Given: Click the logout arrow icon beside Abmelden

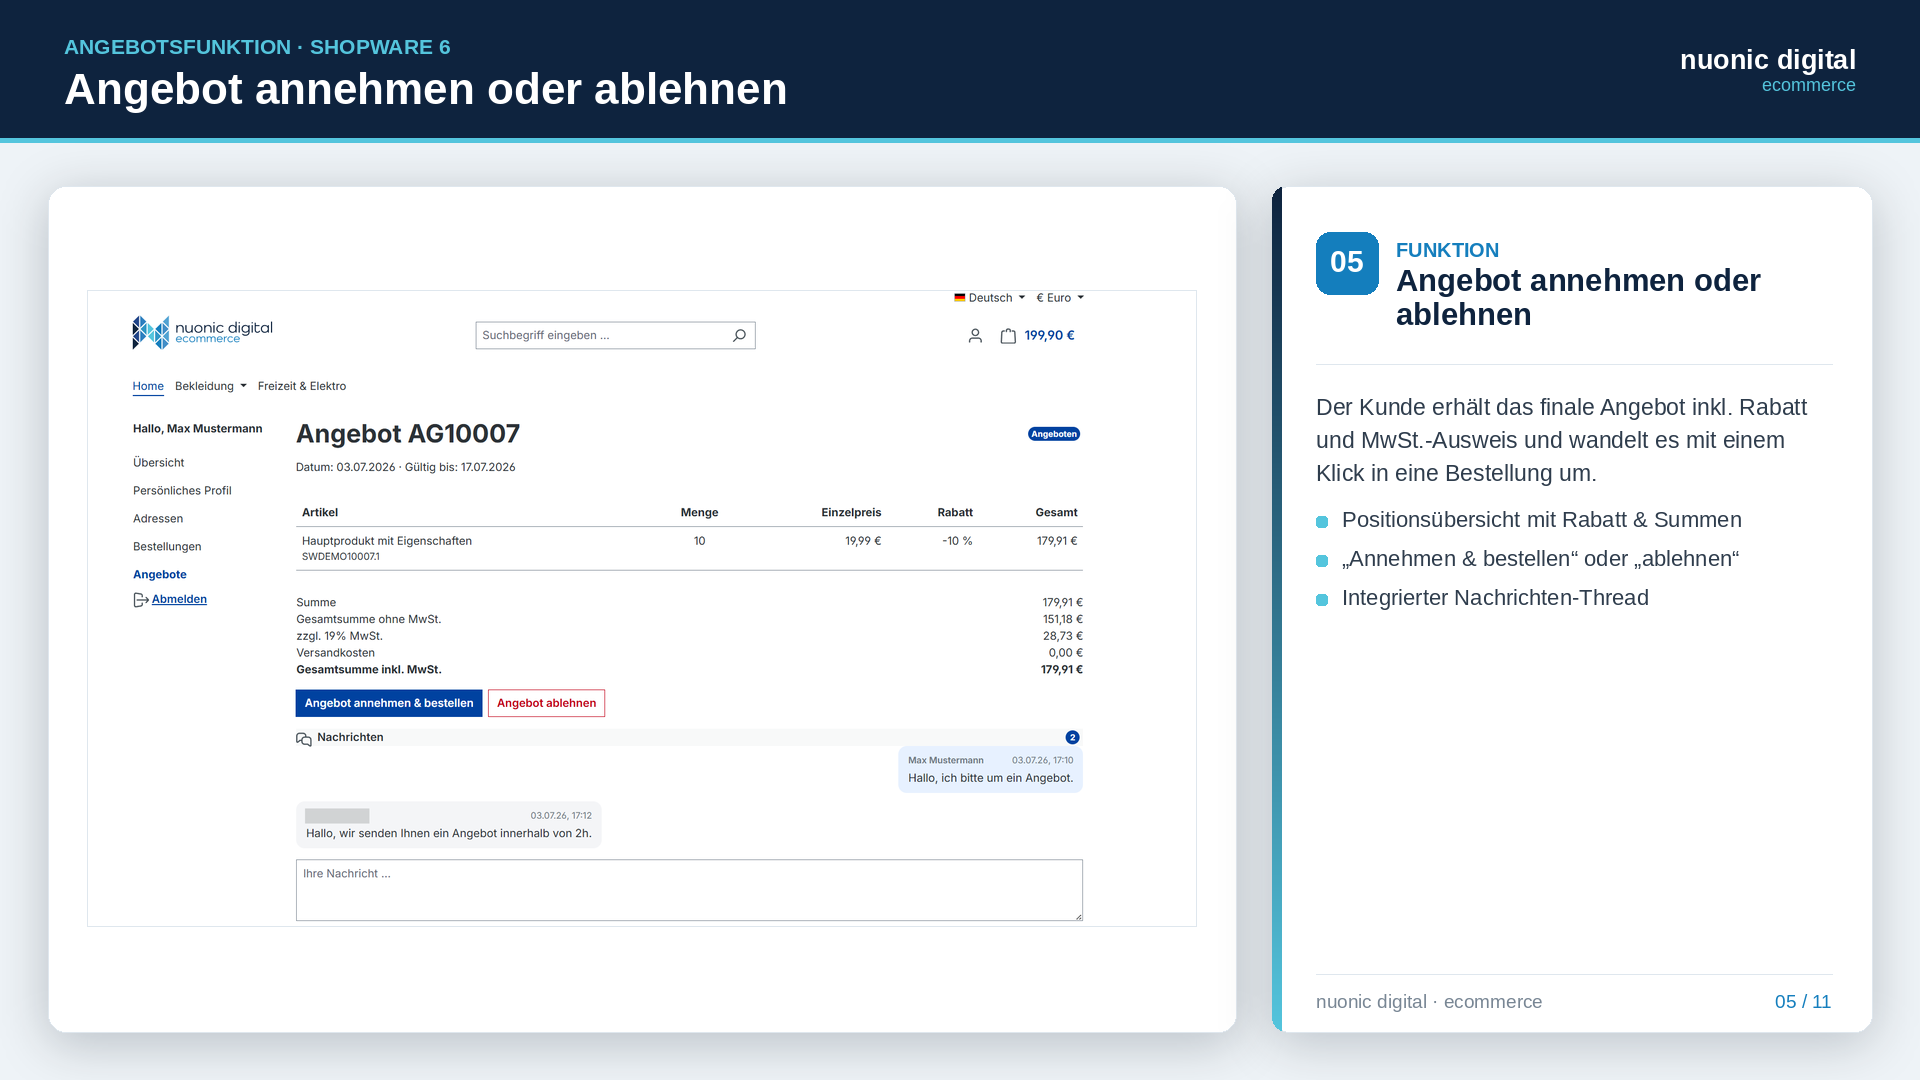Looking at the screenshot, I should 141,600.
